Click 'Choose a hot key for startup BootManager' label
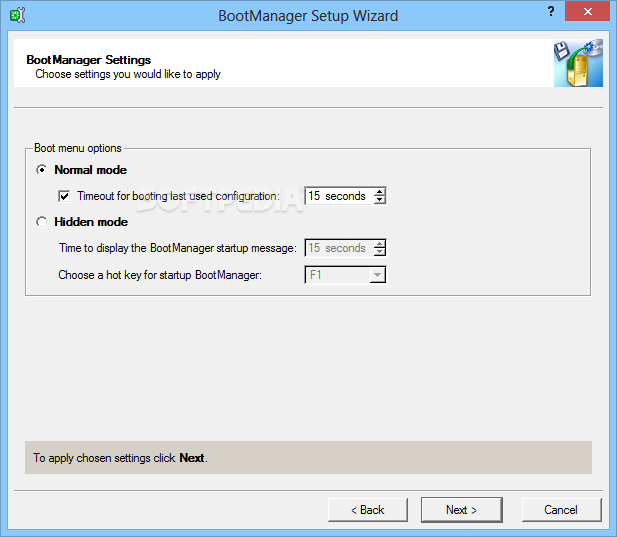 [x=160, y=275]
